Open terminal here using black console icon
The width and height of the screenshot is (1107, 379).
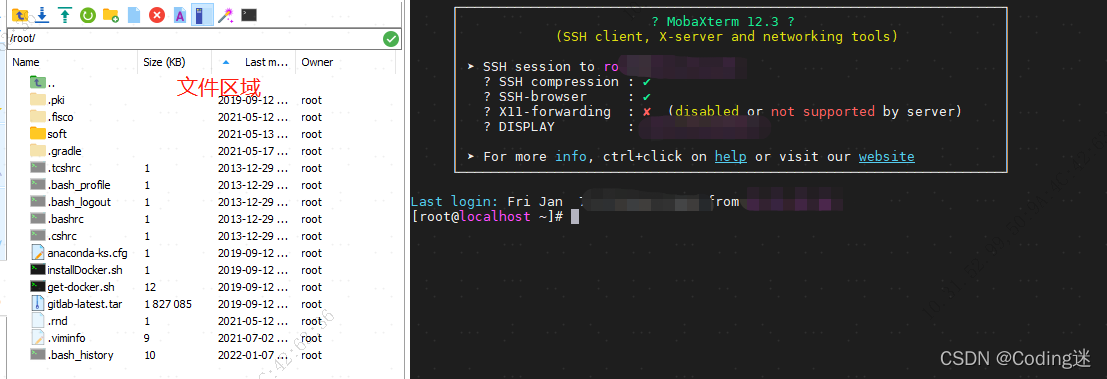[249, 14]
